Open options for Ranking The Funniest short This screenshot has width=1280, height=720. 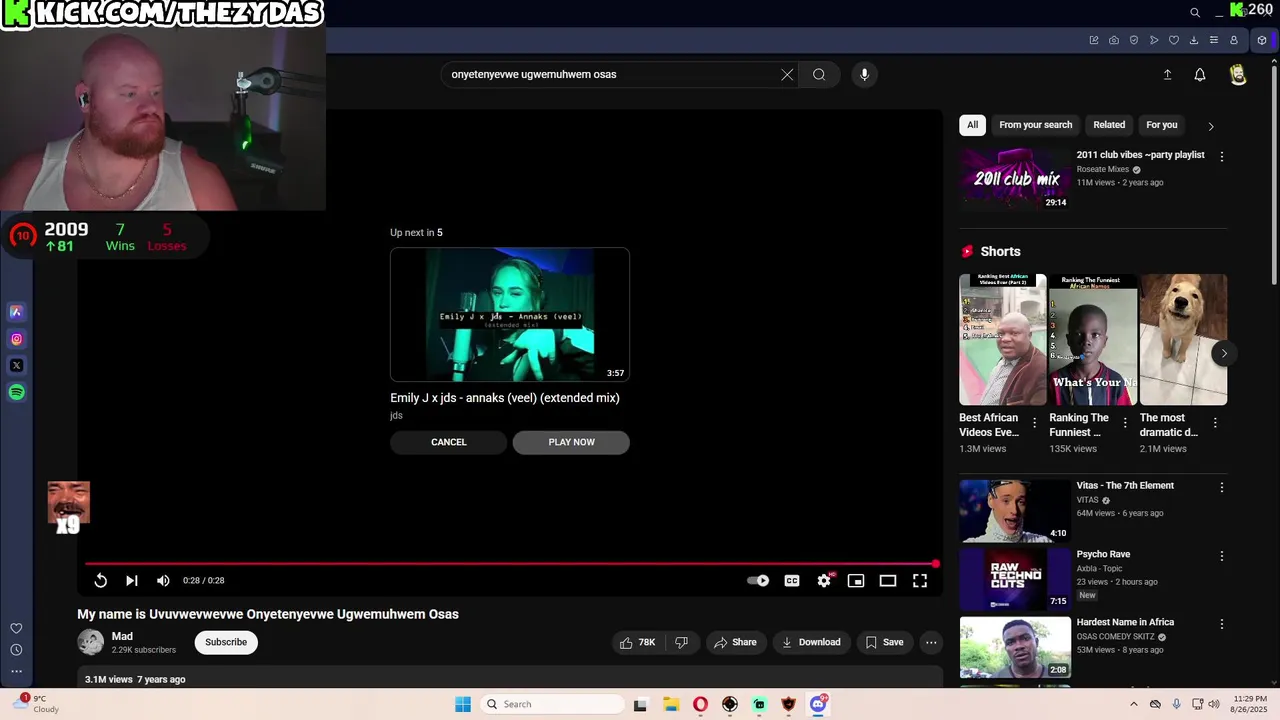click(1125, 423)
